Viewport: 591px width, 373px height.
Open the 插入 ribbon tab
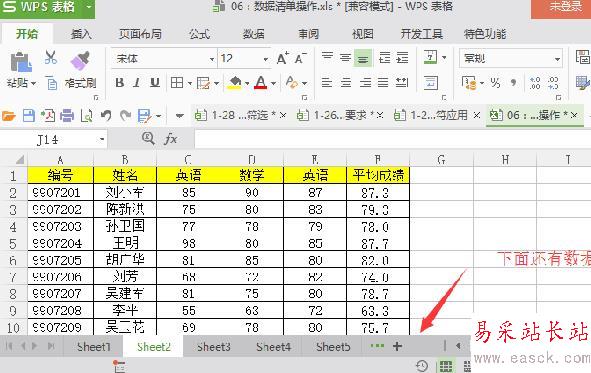(81, 34)
